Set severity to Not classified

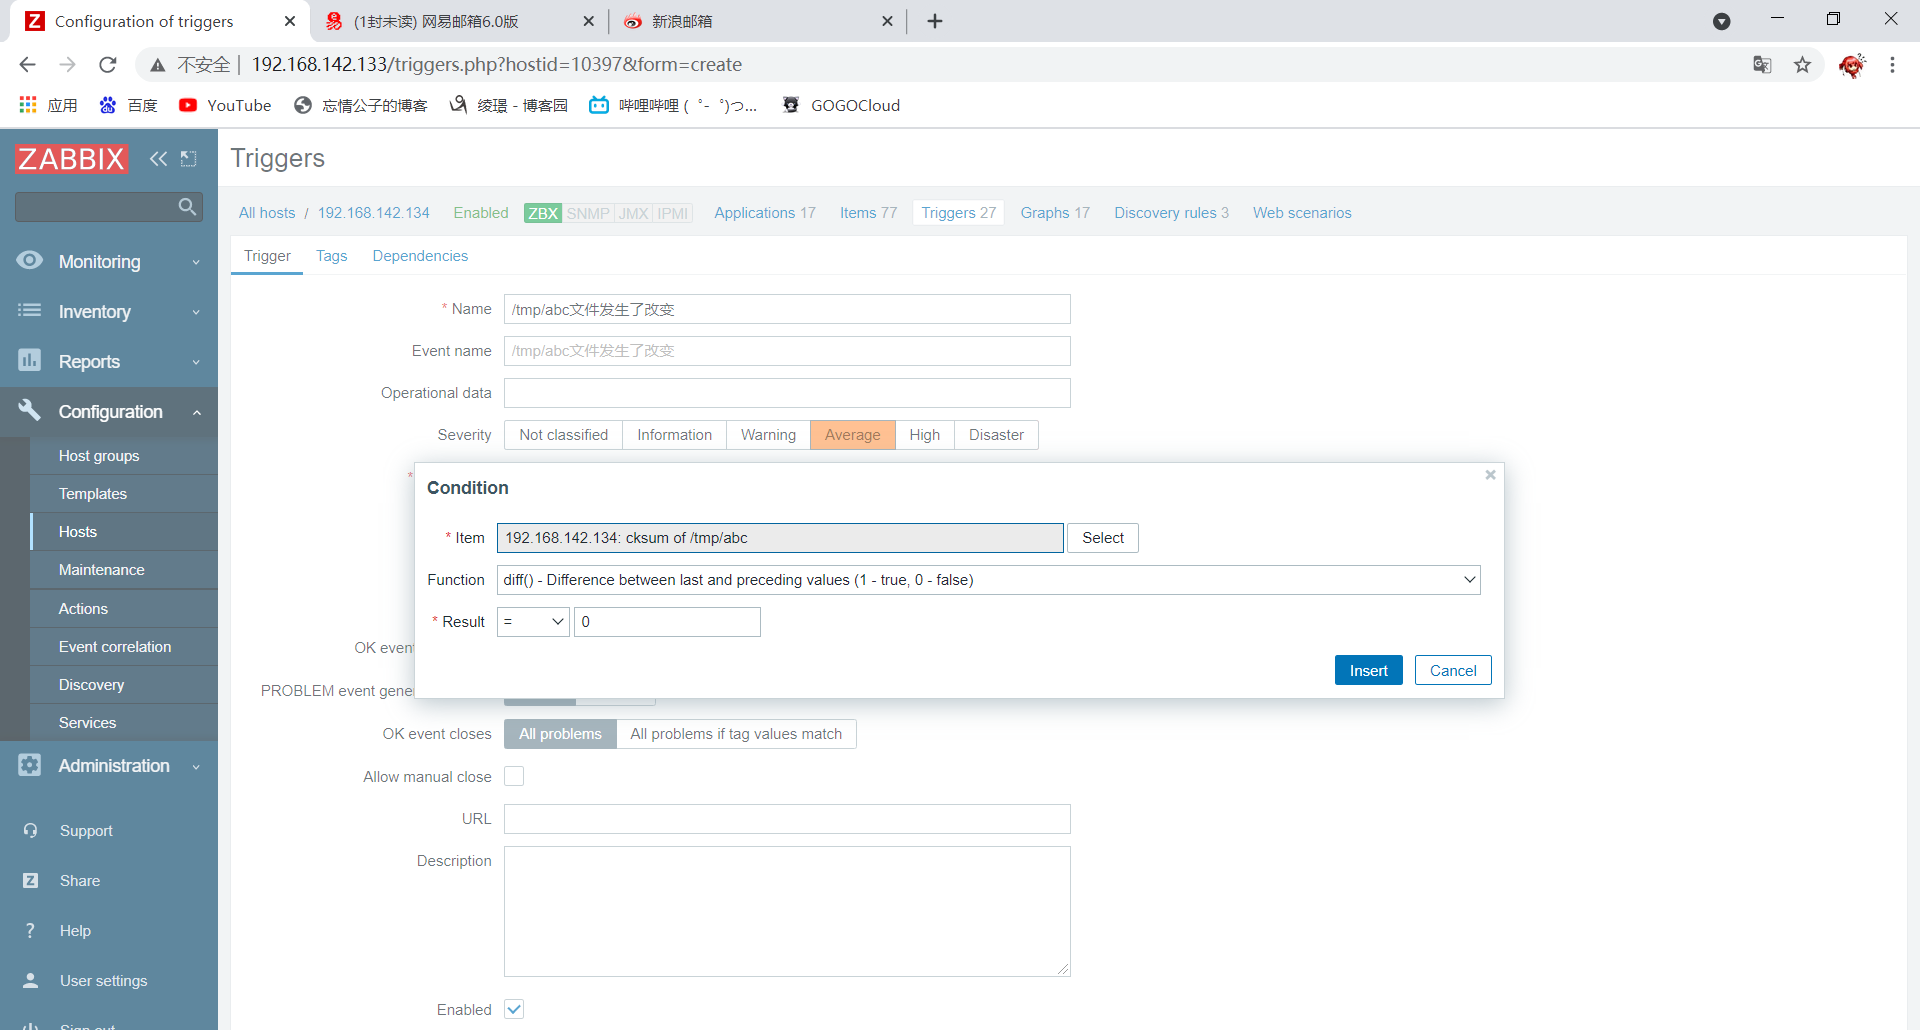click(x=563, y=435)
